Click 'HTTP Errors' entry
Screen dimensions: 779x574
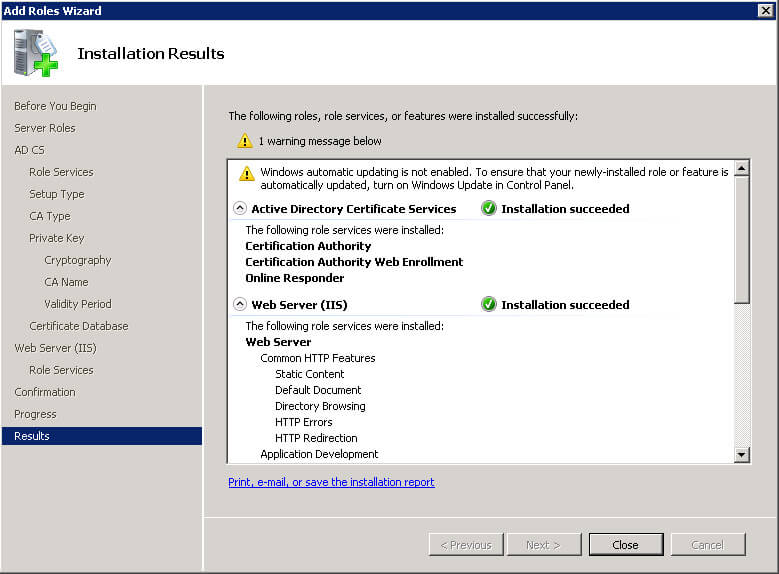[x=304, y=422]
